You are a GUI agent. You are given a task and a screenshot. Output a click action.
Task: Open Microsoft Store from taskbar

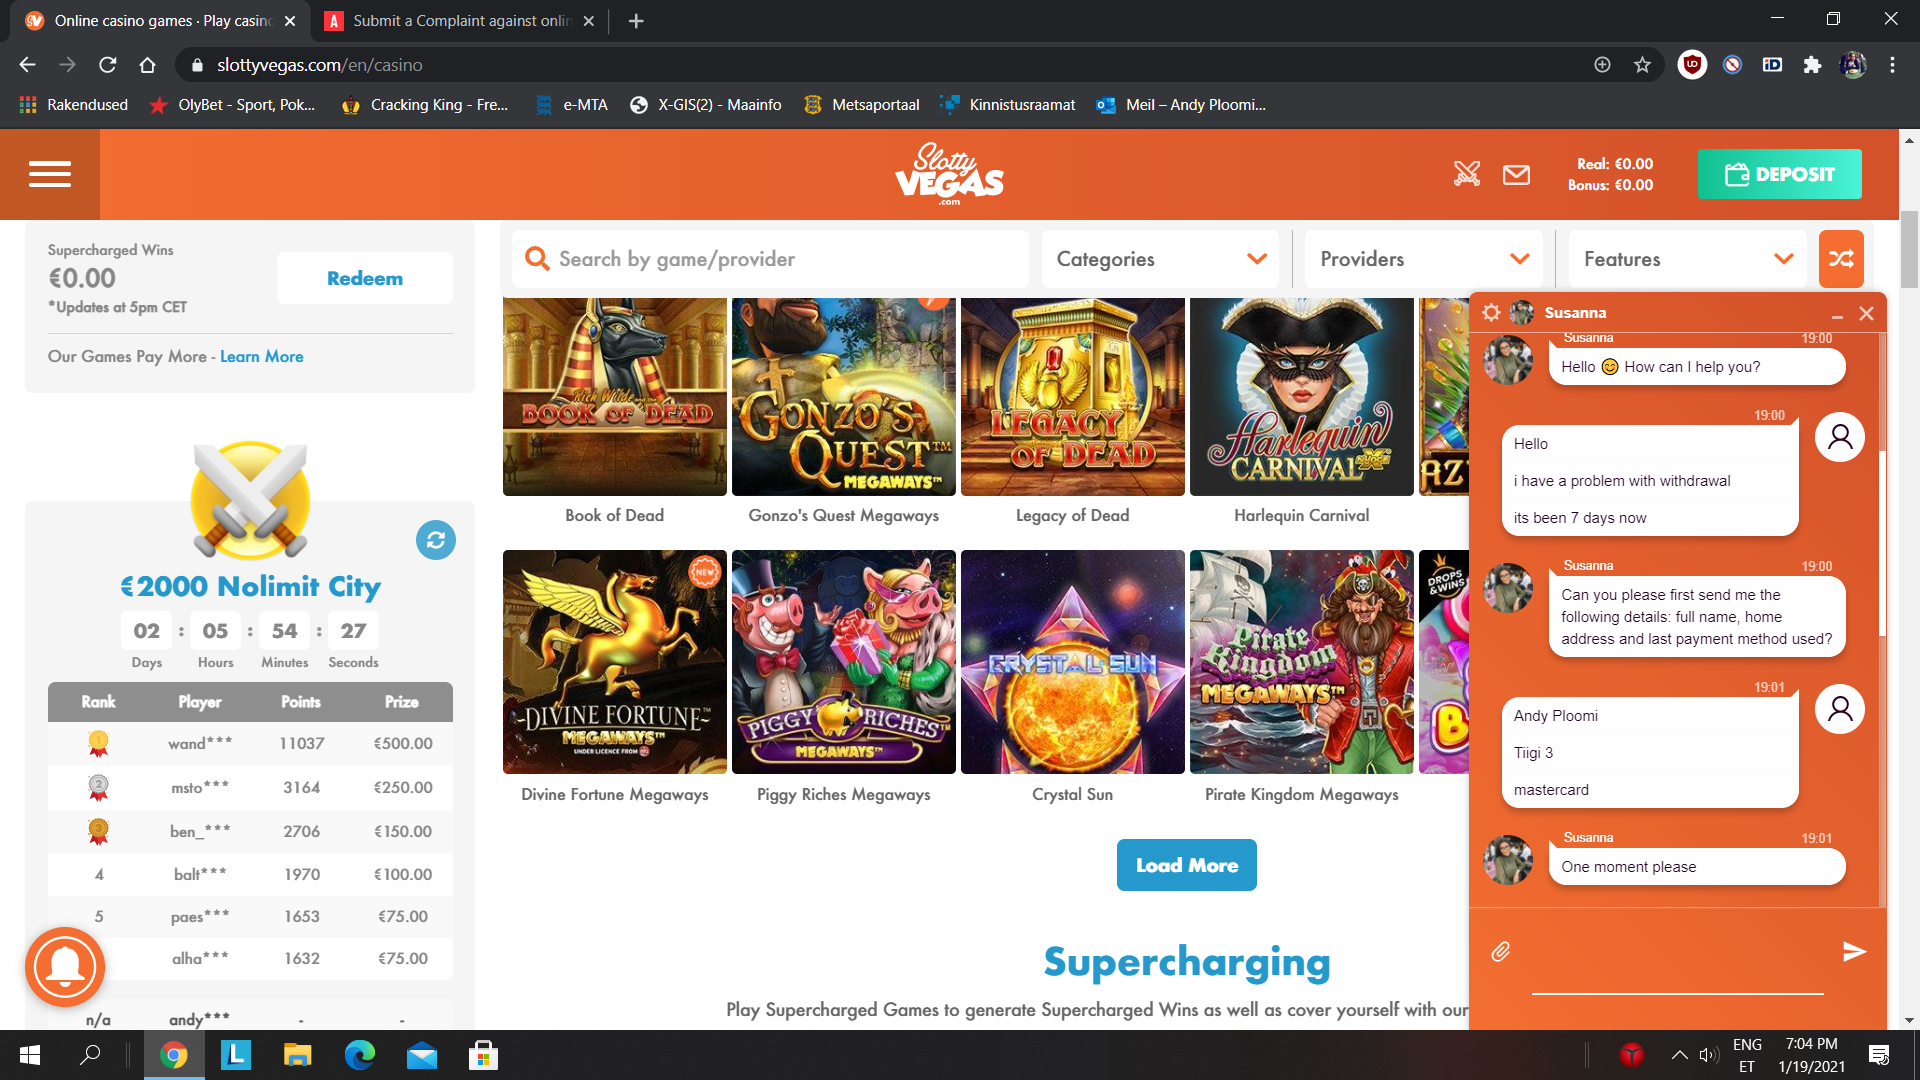click(484, 1055)
